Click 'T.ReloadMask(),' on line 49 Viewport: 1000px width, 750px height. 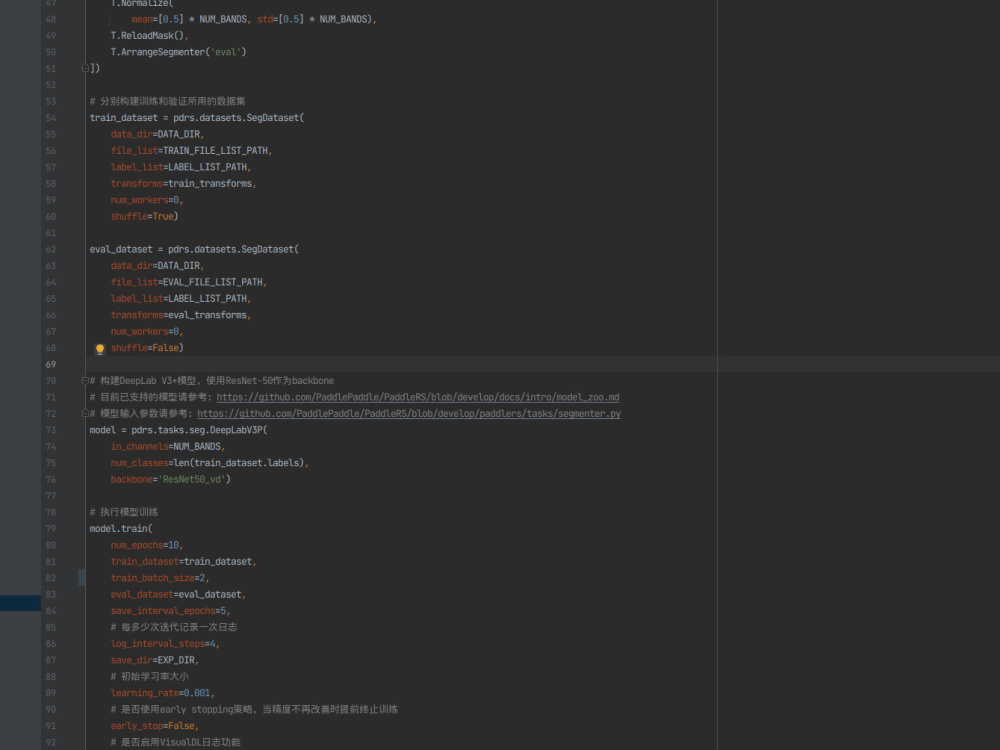pos(150,36)
